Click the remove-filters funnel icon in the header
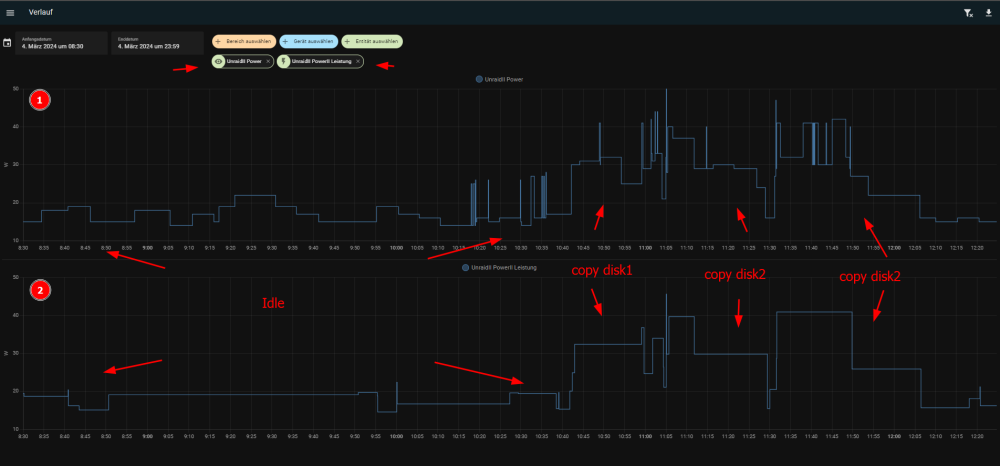 (967, 13)
